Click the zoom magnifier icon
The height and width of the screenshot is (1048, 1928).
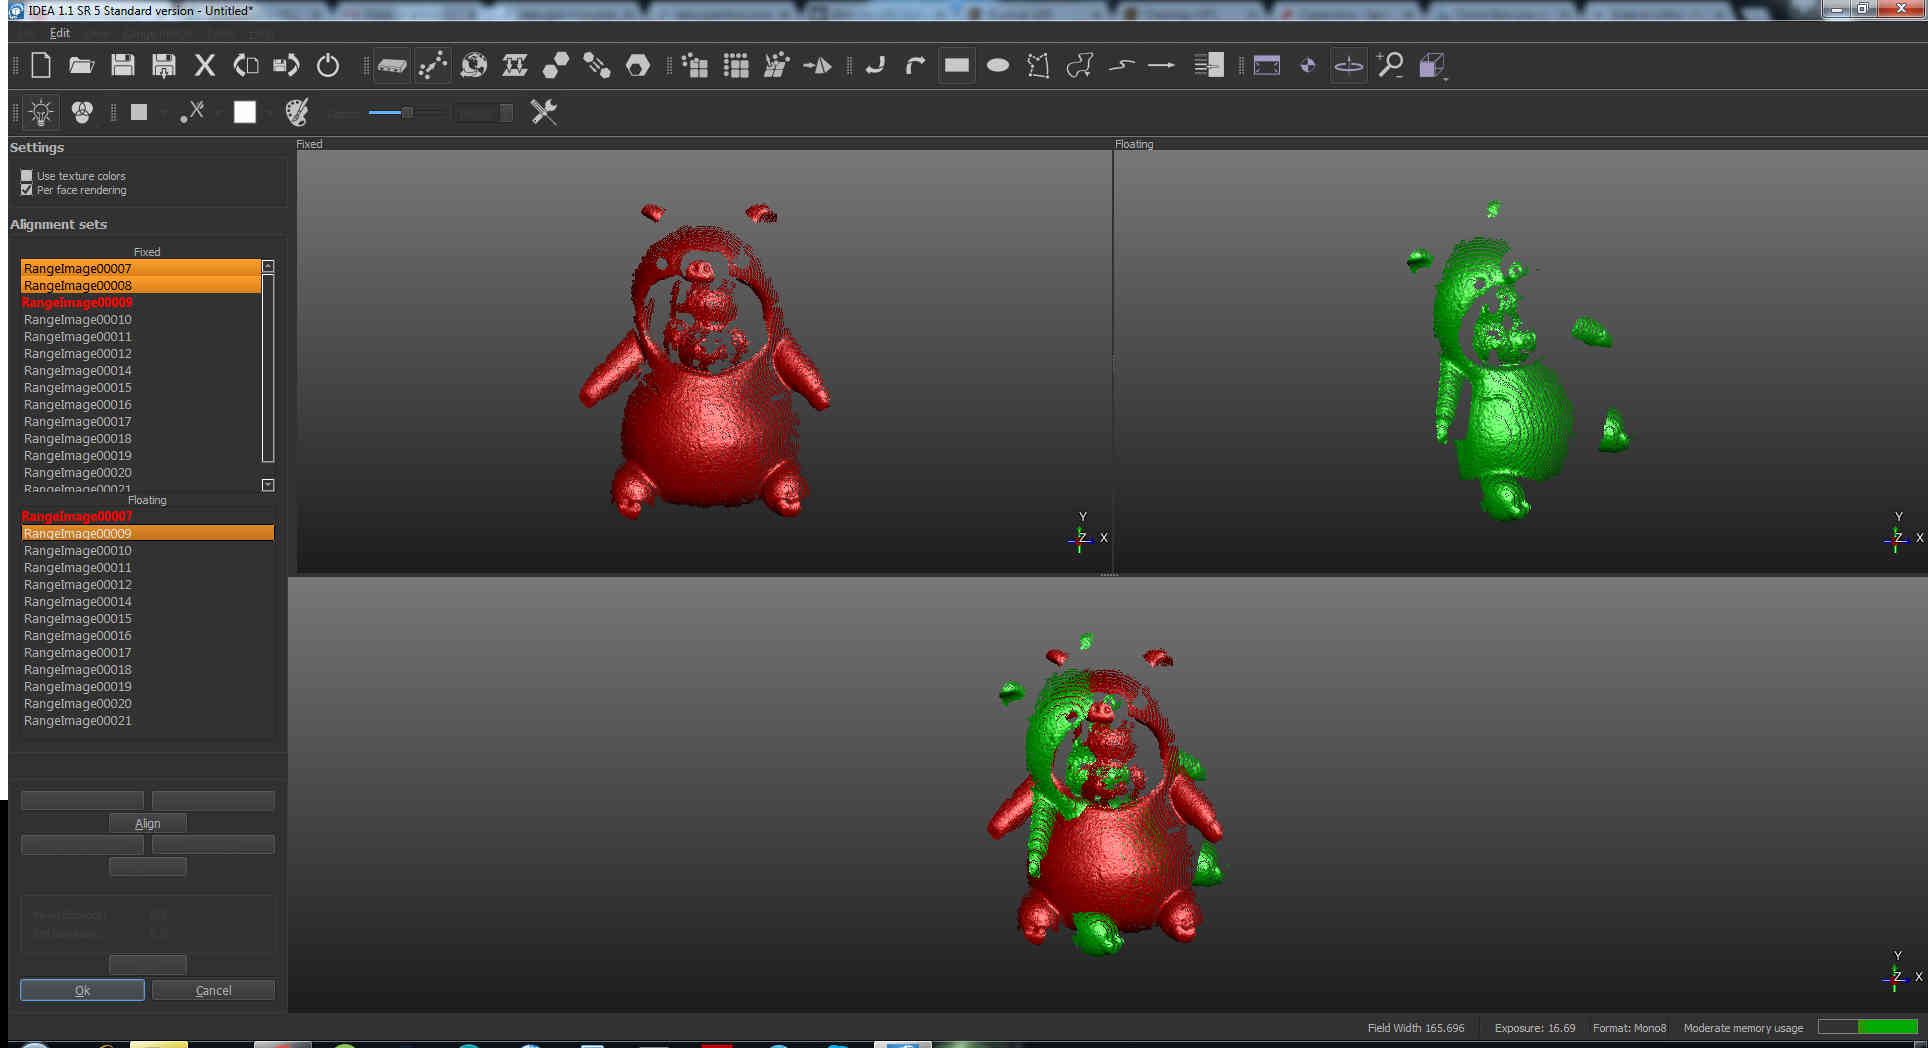tap(1390, 66)
